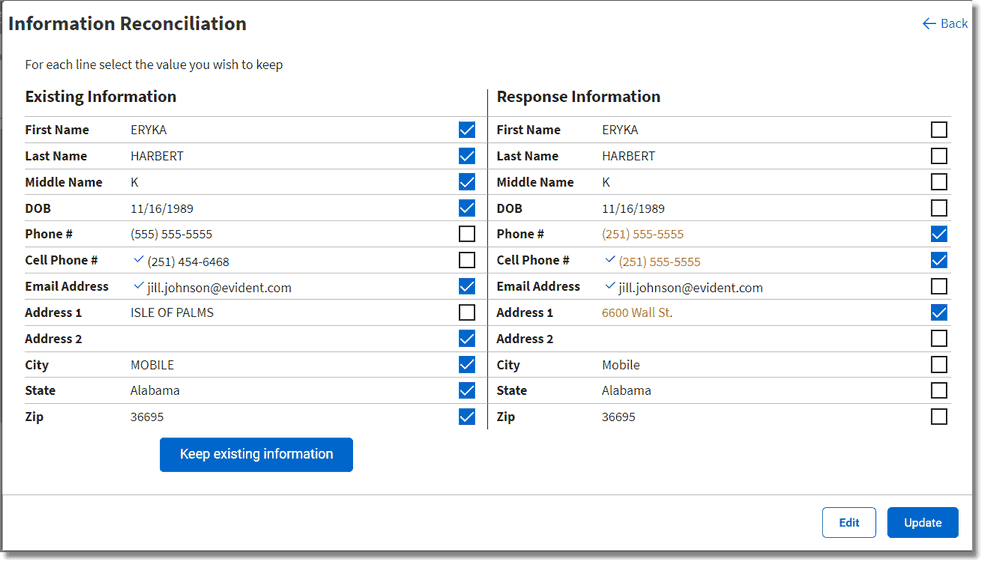Click the Edit button
This screenshot has height=562, width=982.
(849, 523)
